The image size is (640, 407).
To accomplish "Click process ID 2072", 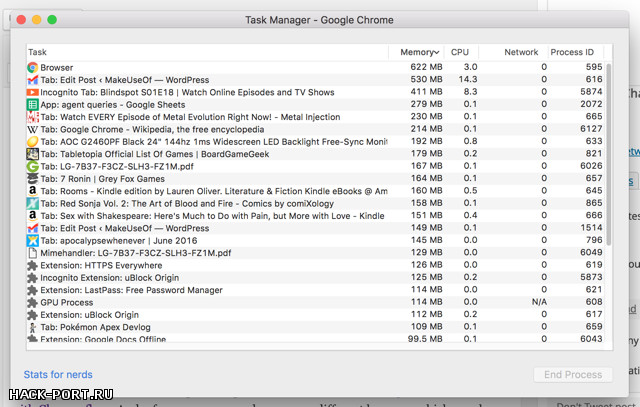I will coord(591,104).
